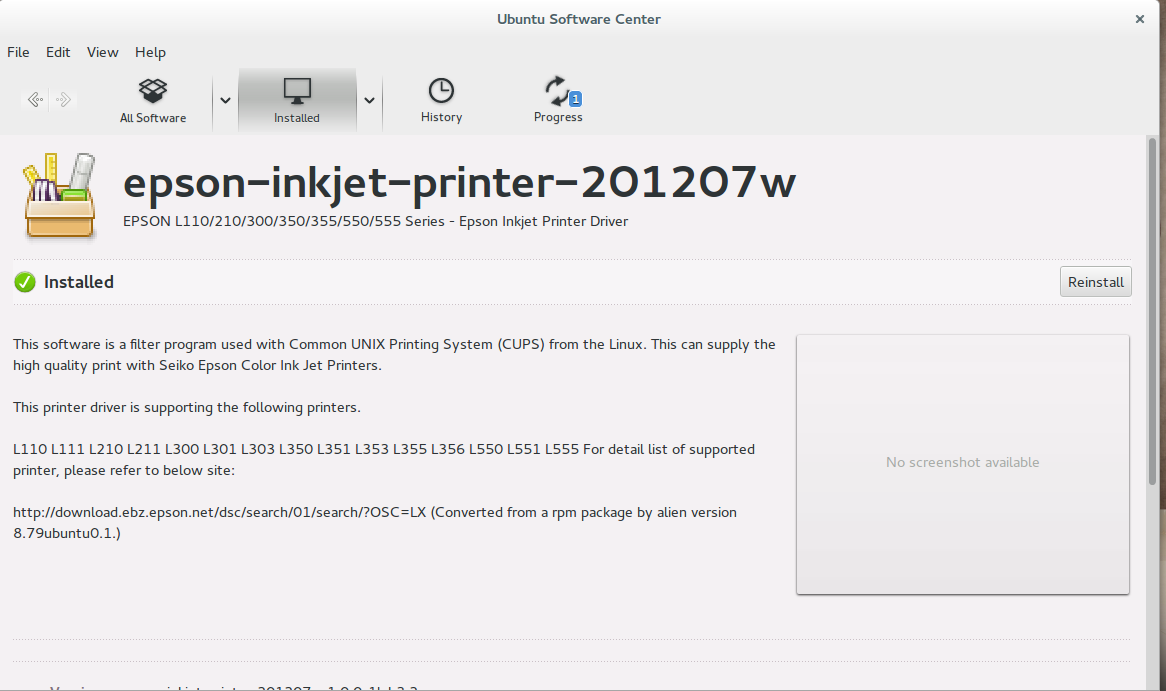
Task: Click 'This printer driver is supporting' paragraph
Action: click(x=187, y=408)
